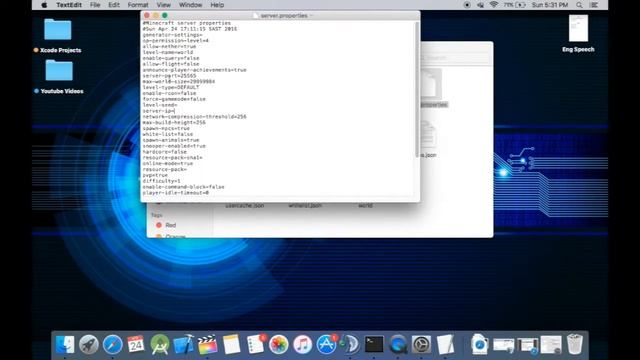640x360 pixels.
Task: Open Finder from the Dock
Action: pos(65,345)
